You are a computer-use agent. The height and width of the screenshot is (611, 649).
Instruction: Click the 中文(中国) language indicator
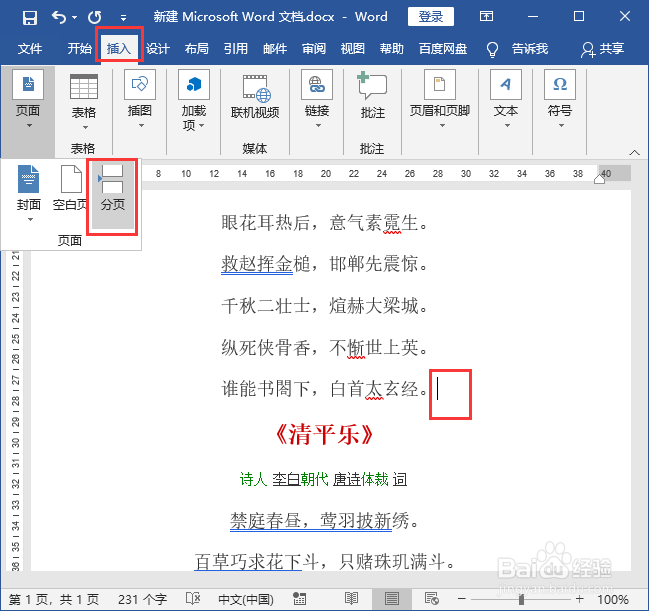246,599
